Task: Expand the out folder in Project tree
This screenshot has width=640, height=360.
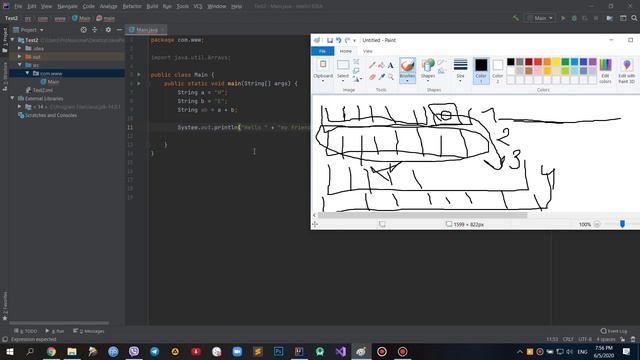Action: click(19, 57)
